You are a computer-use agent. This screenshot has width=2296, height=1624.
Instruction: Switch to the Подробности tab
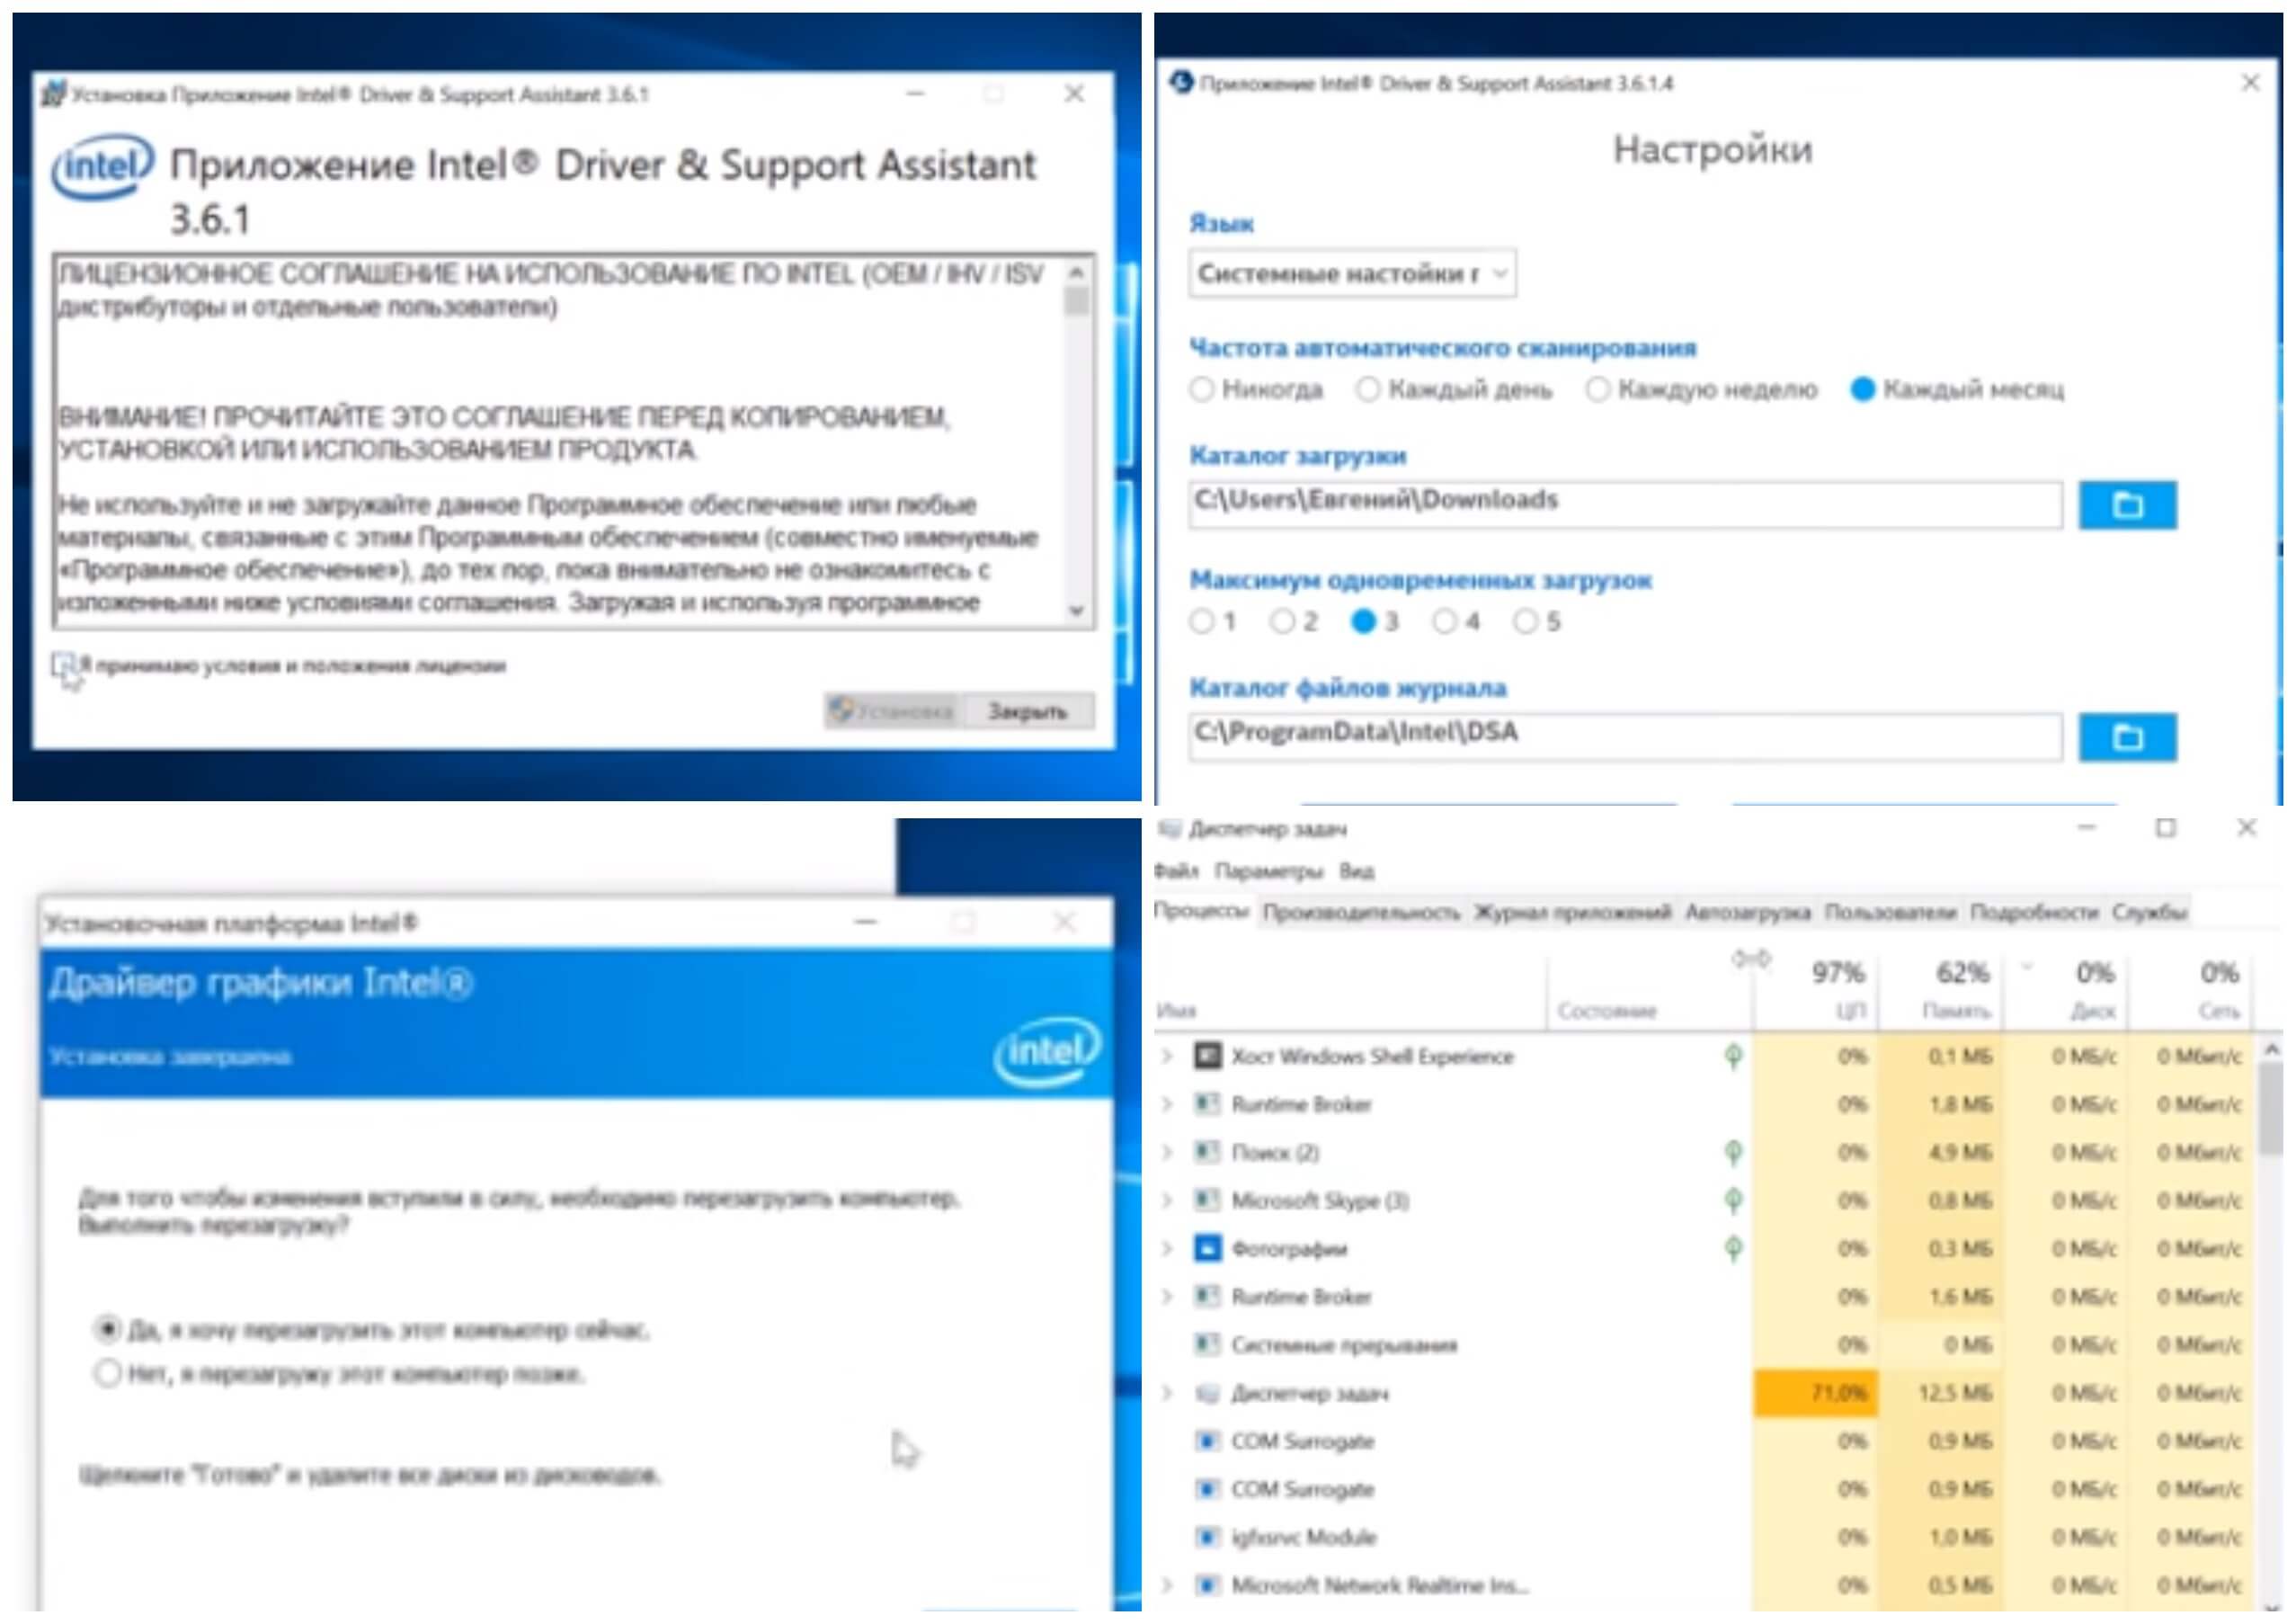coord(2034,912)
